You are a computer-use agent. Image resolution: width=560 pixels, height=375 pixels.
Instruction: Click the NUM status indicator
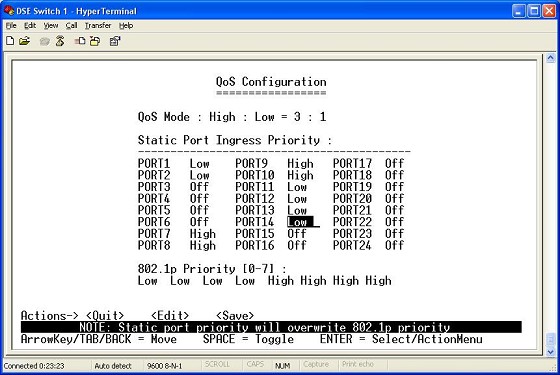point(282,366)
